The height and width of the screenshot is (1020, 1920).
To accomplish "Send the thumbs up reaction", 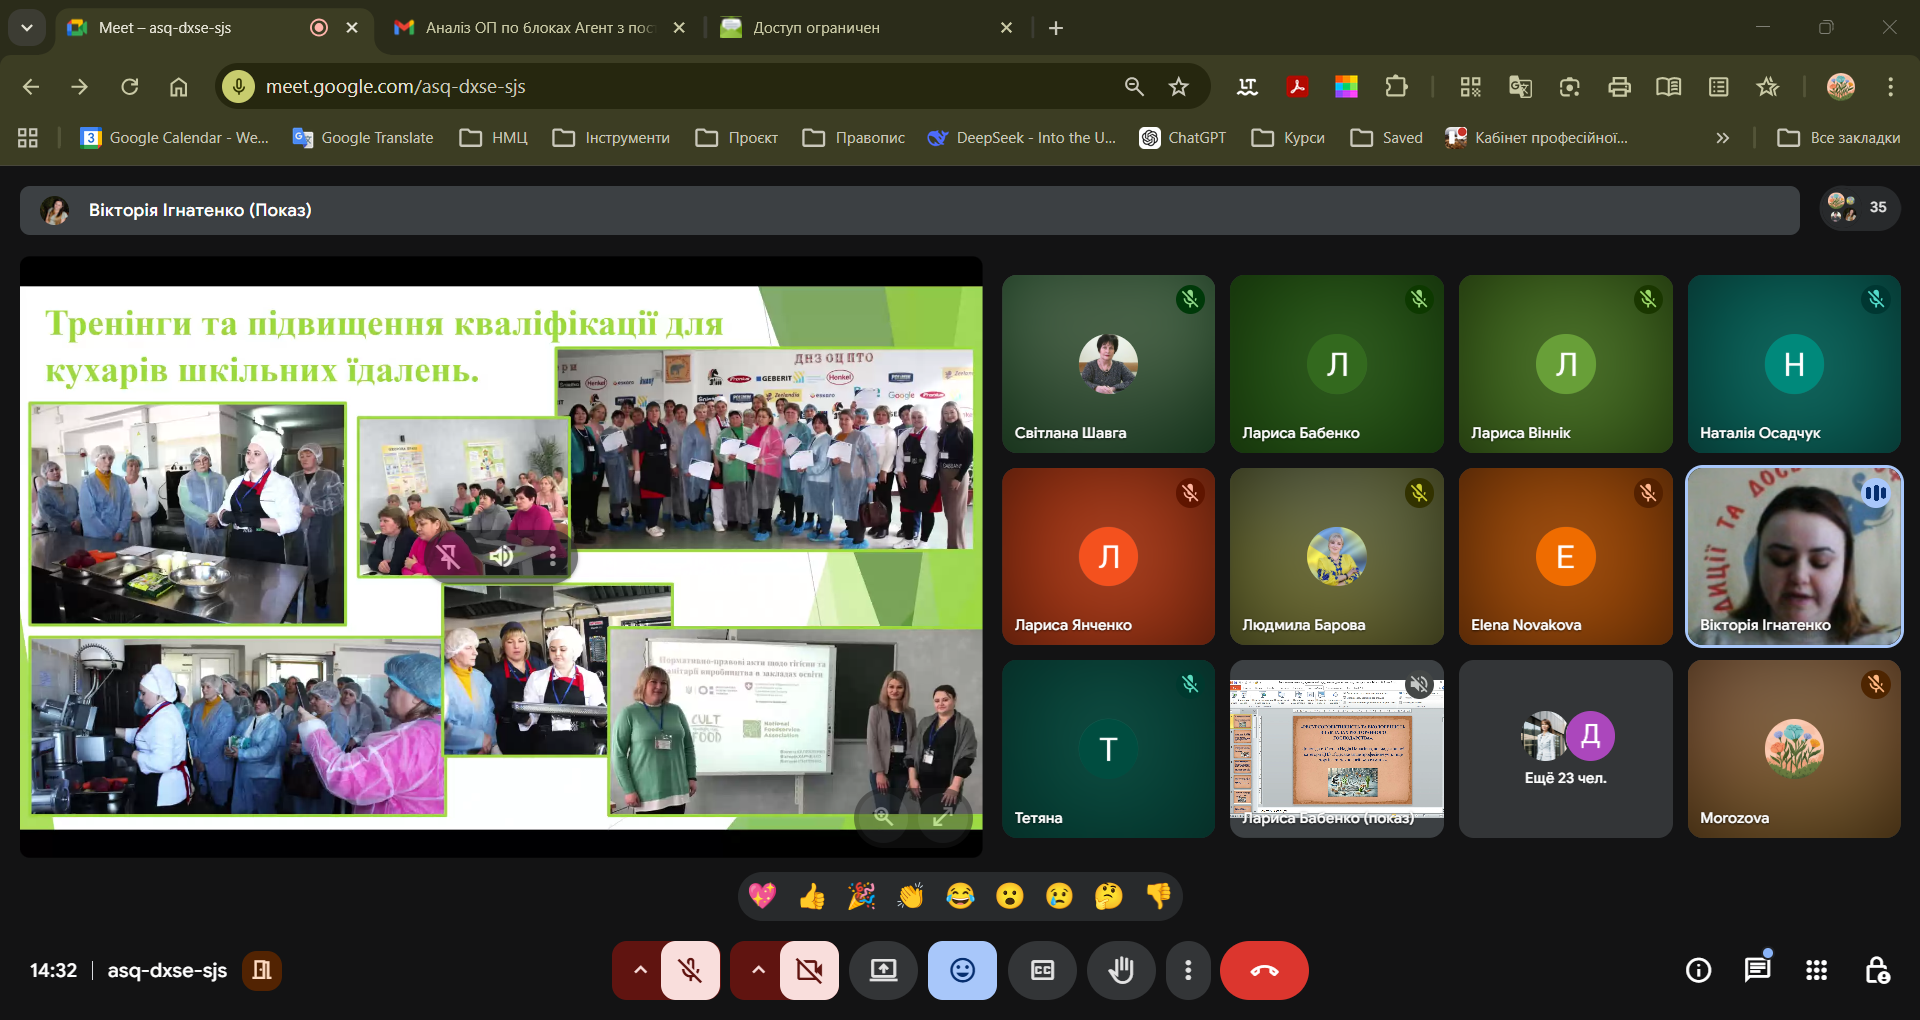I will click(812, 896).
